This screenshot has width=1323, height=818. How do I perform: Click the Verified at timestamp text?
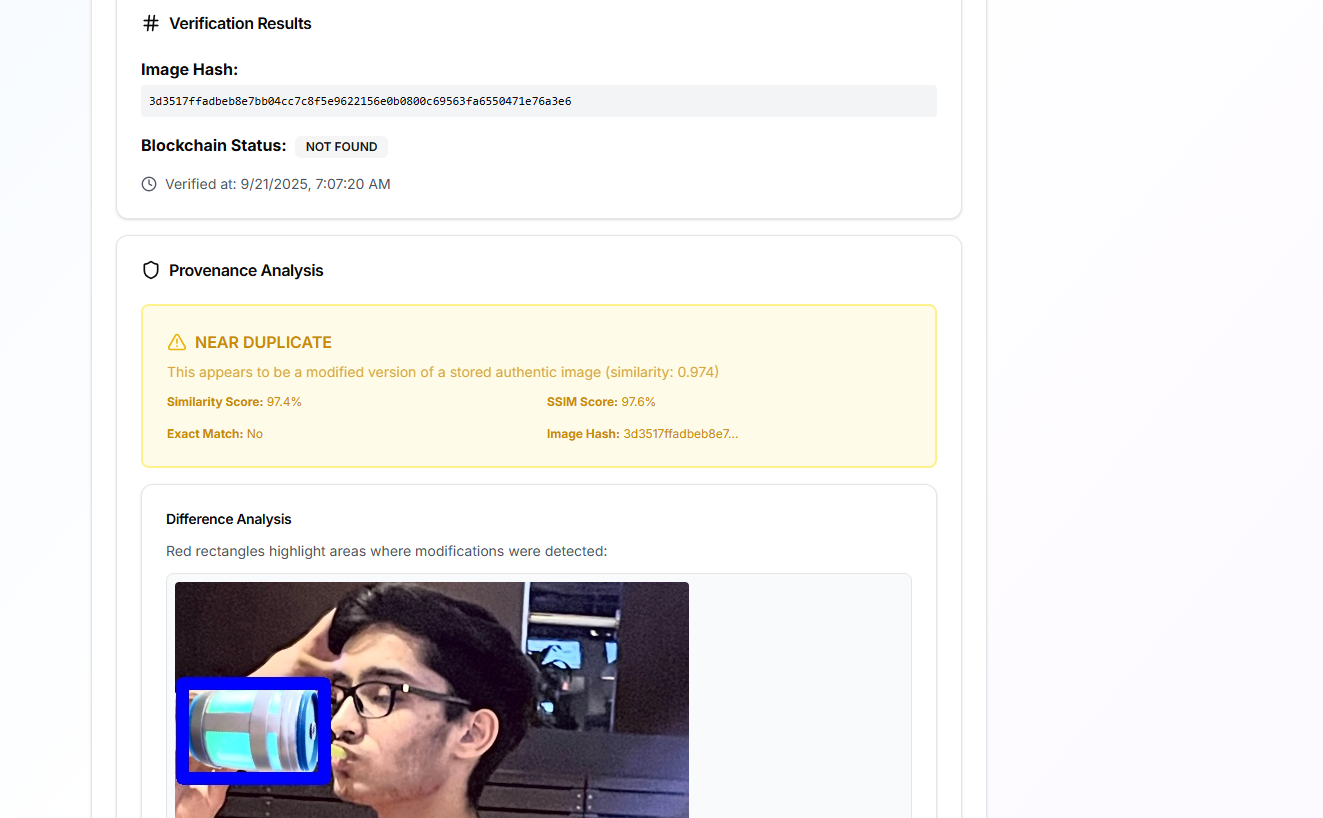(278, 184)
